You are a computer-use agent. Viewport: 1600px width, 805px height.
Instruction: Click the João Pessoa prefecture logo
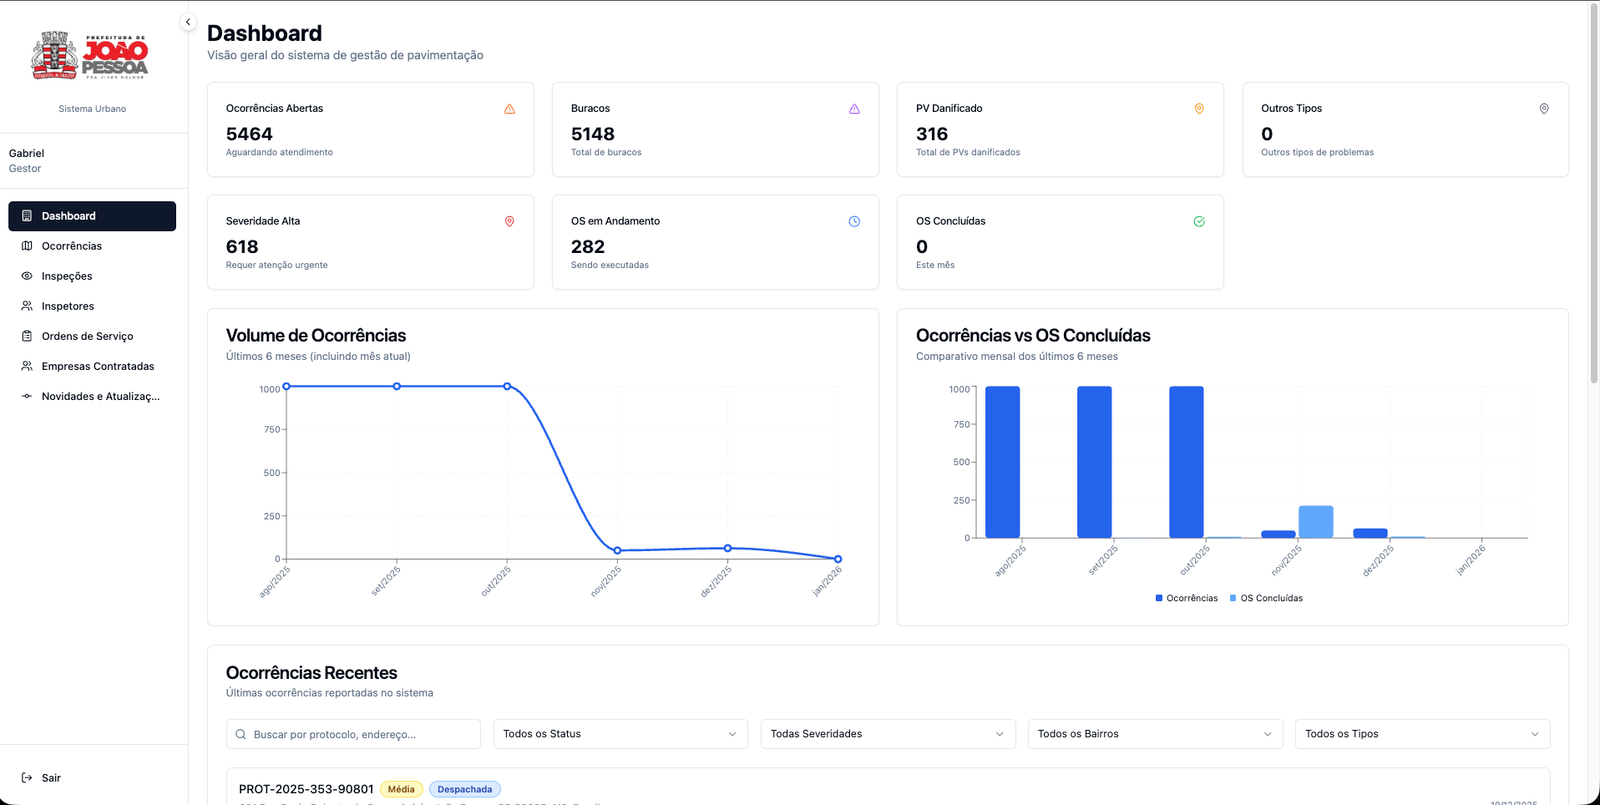(91, 55)
